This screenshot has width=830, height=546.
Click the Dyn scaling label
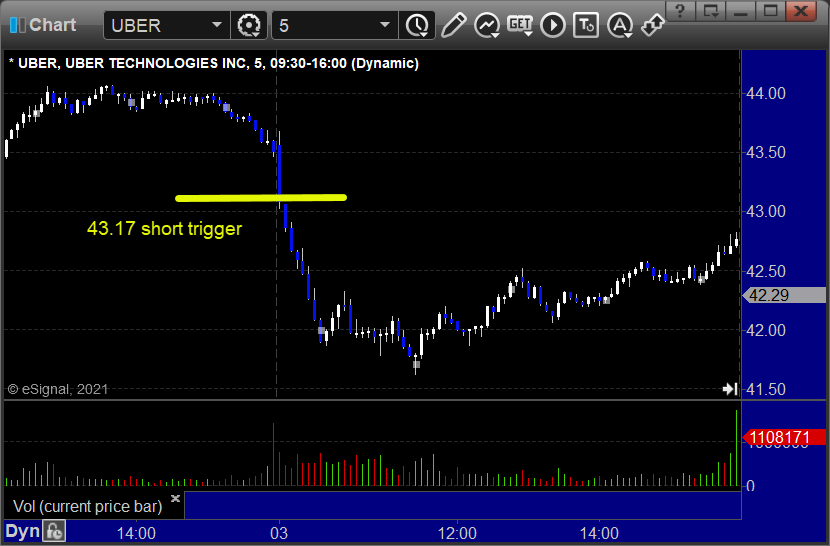click(x=22, y=531)
